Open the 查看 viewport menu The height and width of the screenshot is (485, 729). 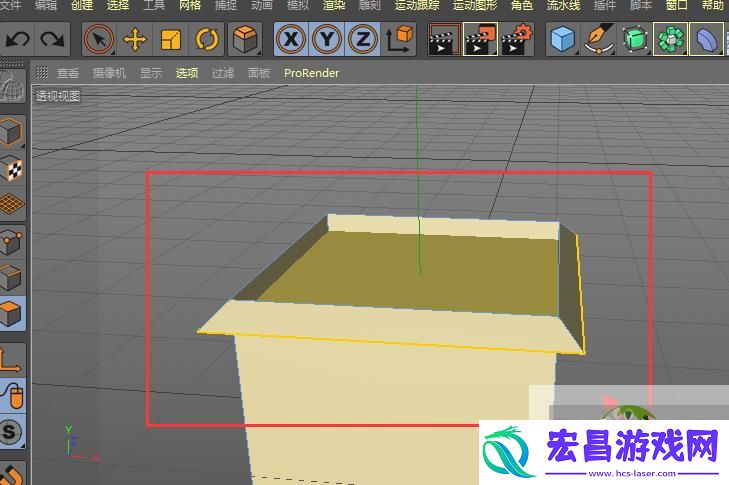pyautogui.click(x=68, y=73)
